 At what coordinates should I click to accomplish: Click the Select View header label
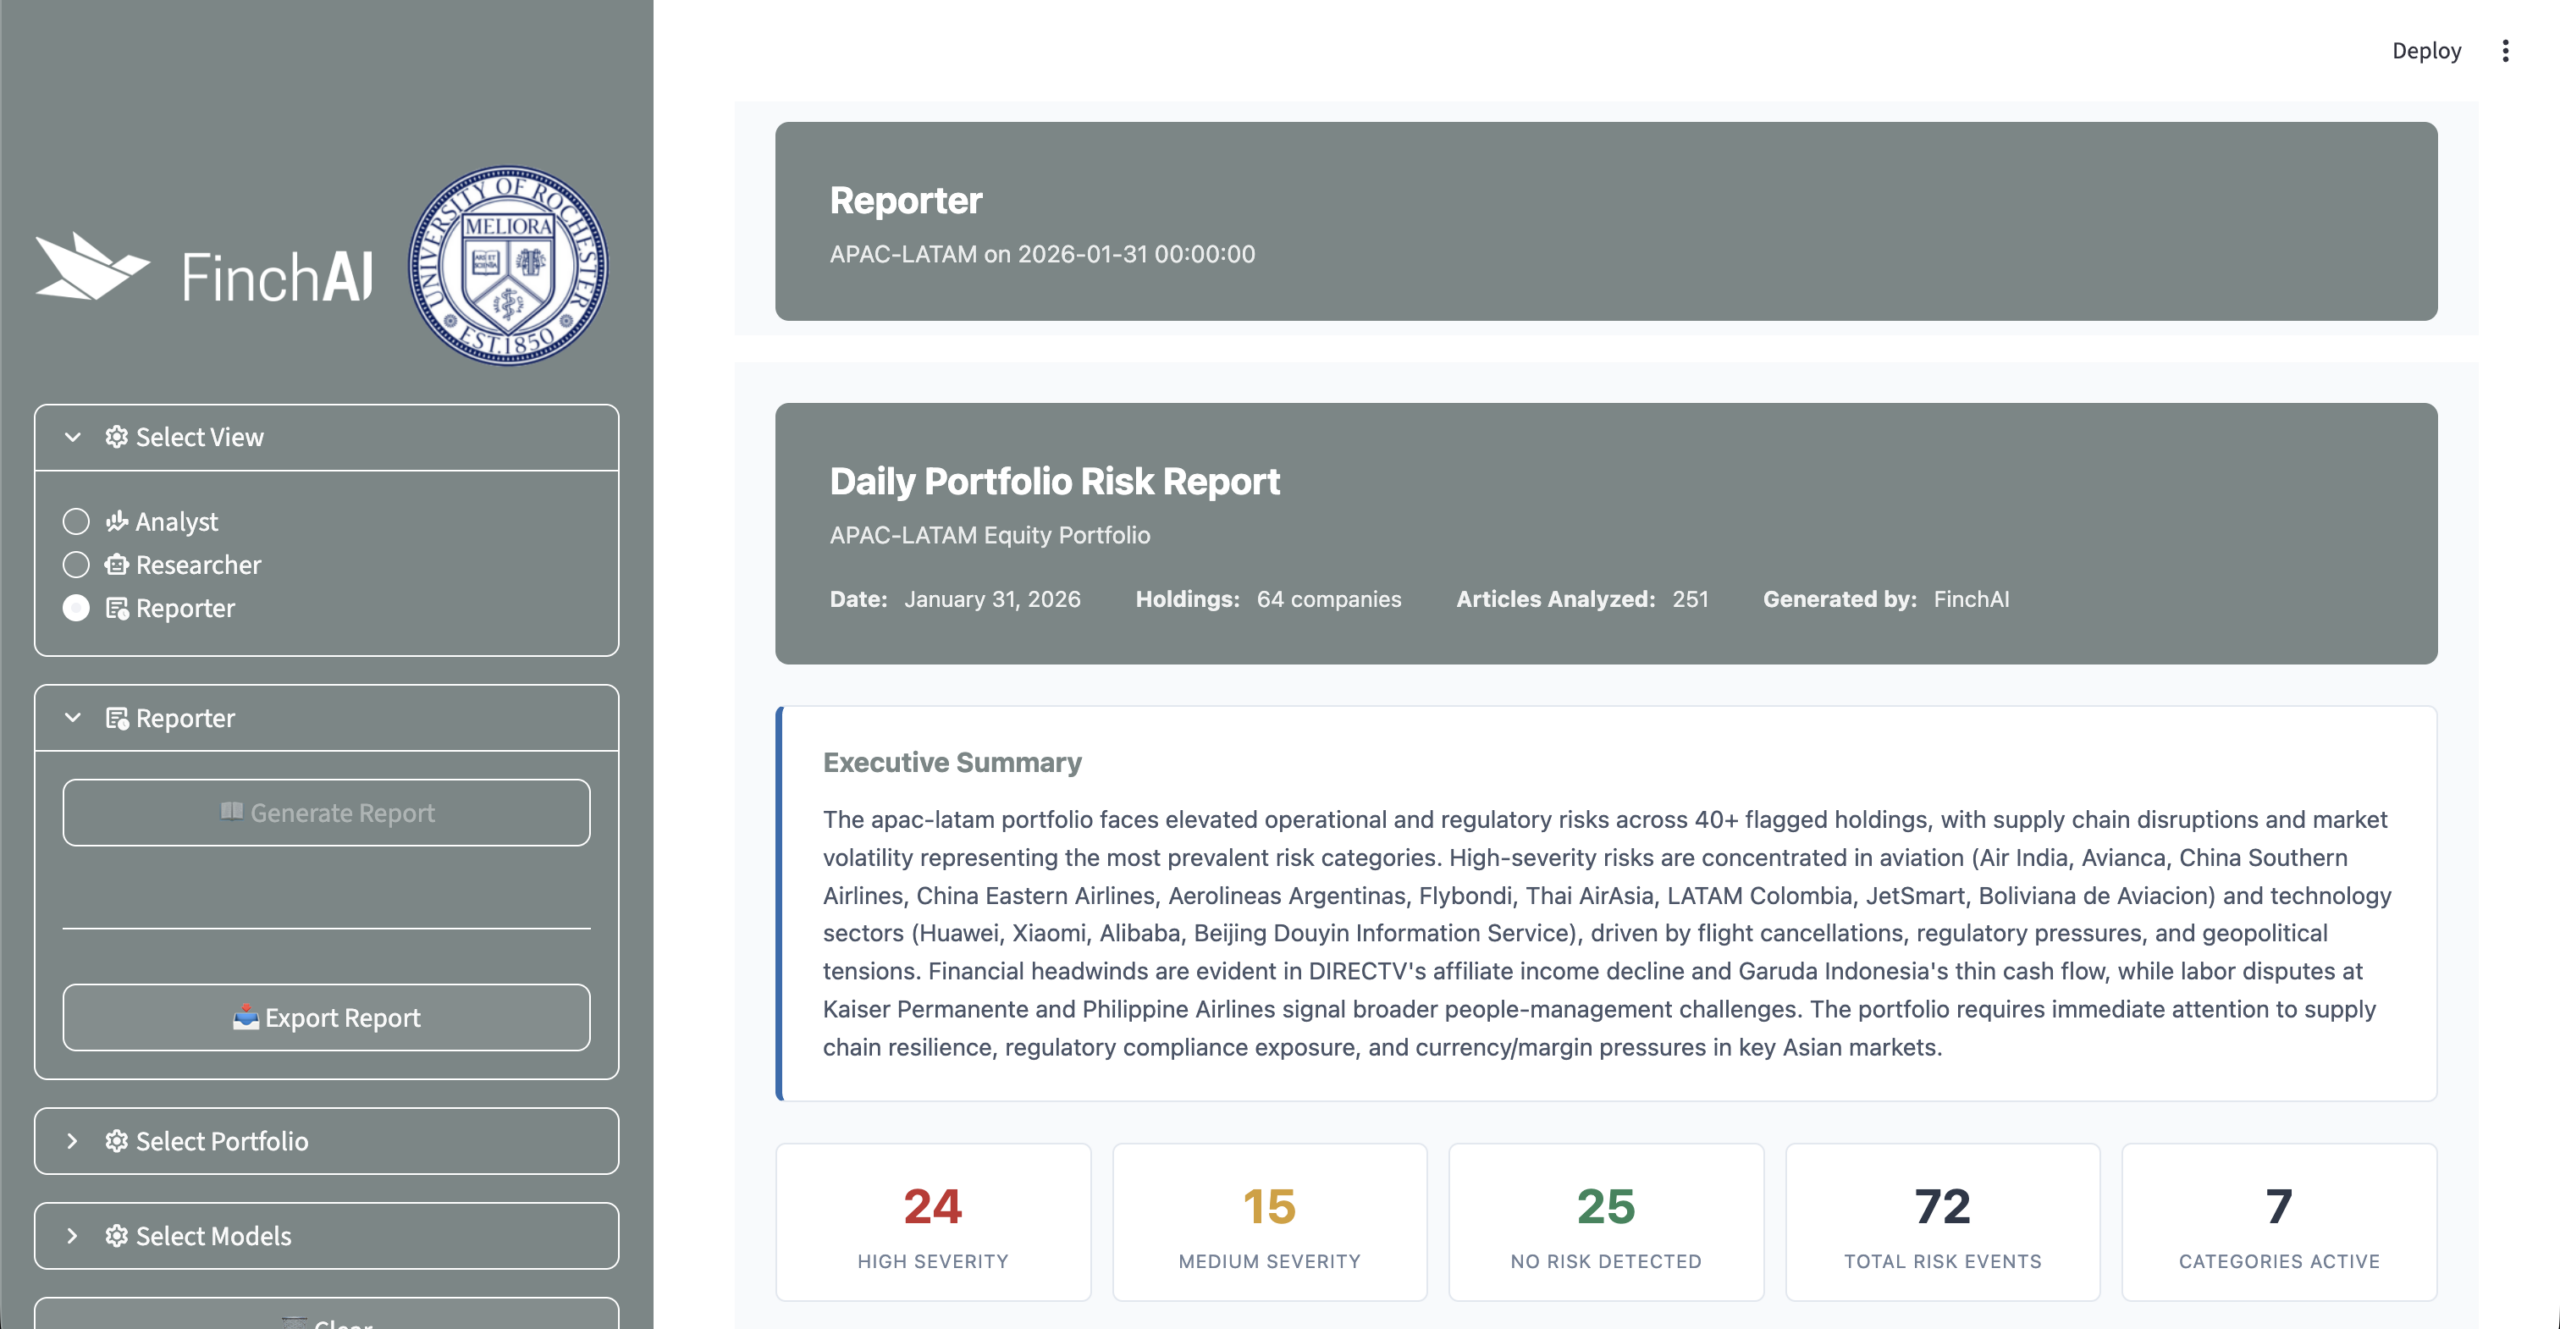click(199, 437)
